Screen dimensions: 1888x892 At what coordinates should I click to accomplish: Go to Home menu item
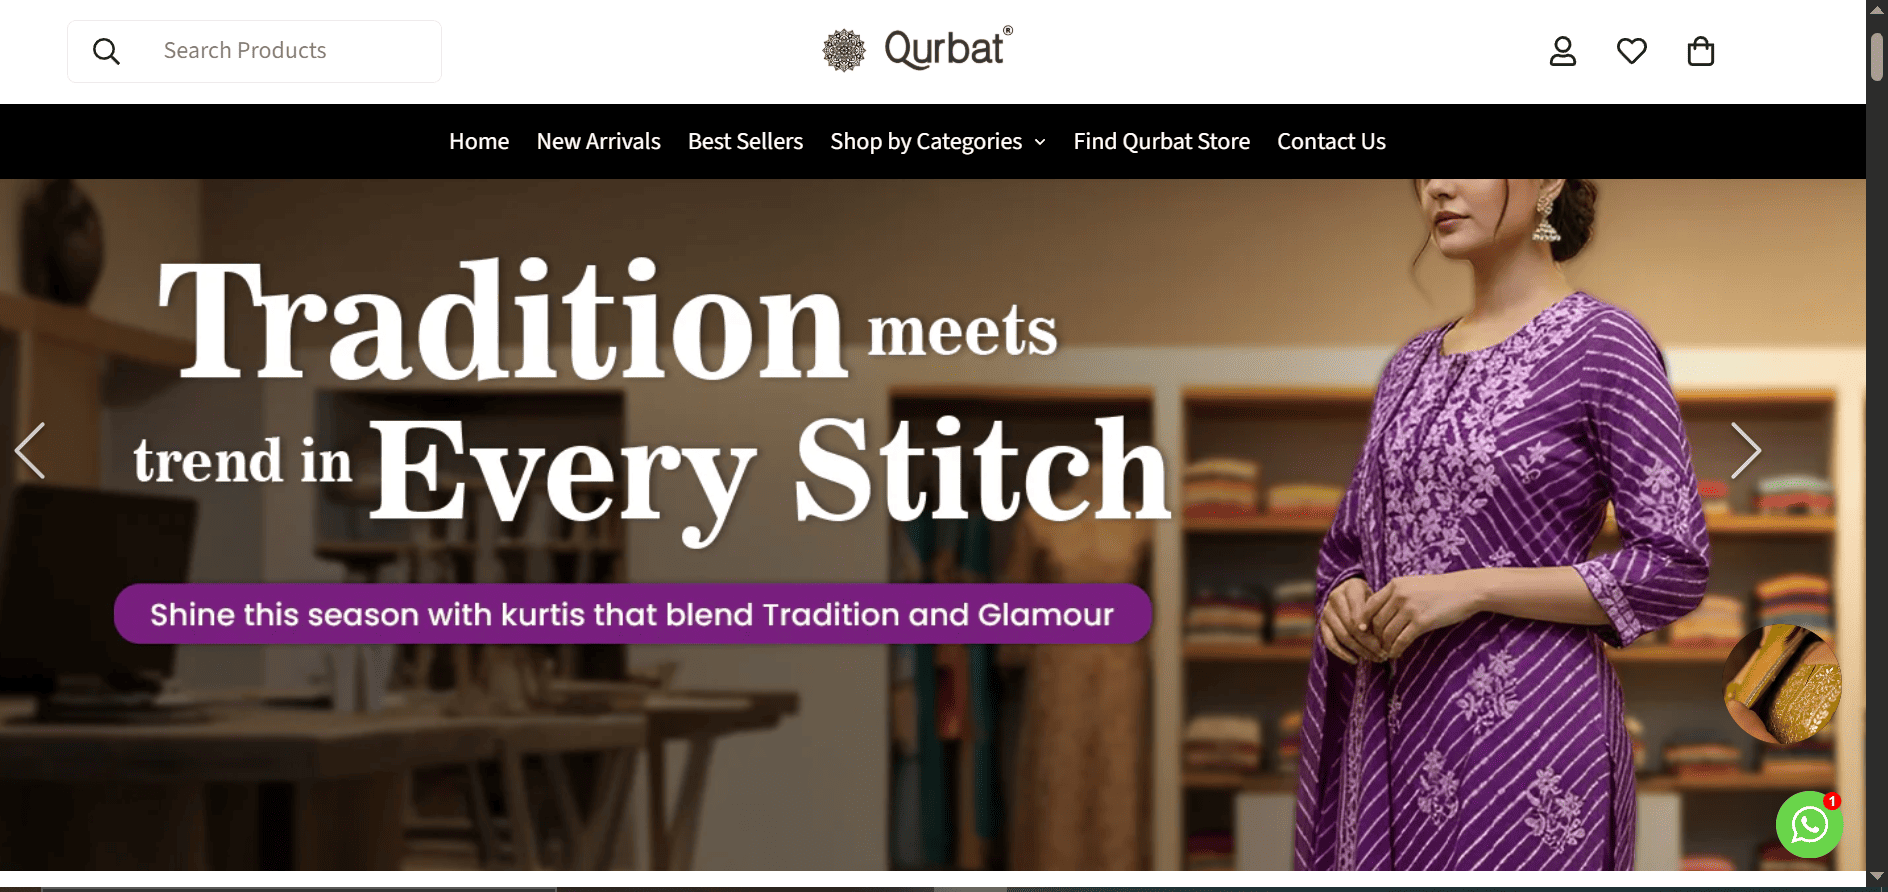point(479,142)
